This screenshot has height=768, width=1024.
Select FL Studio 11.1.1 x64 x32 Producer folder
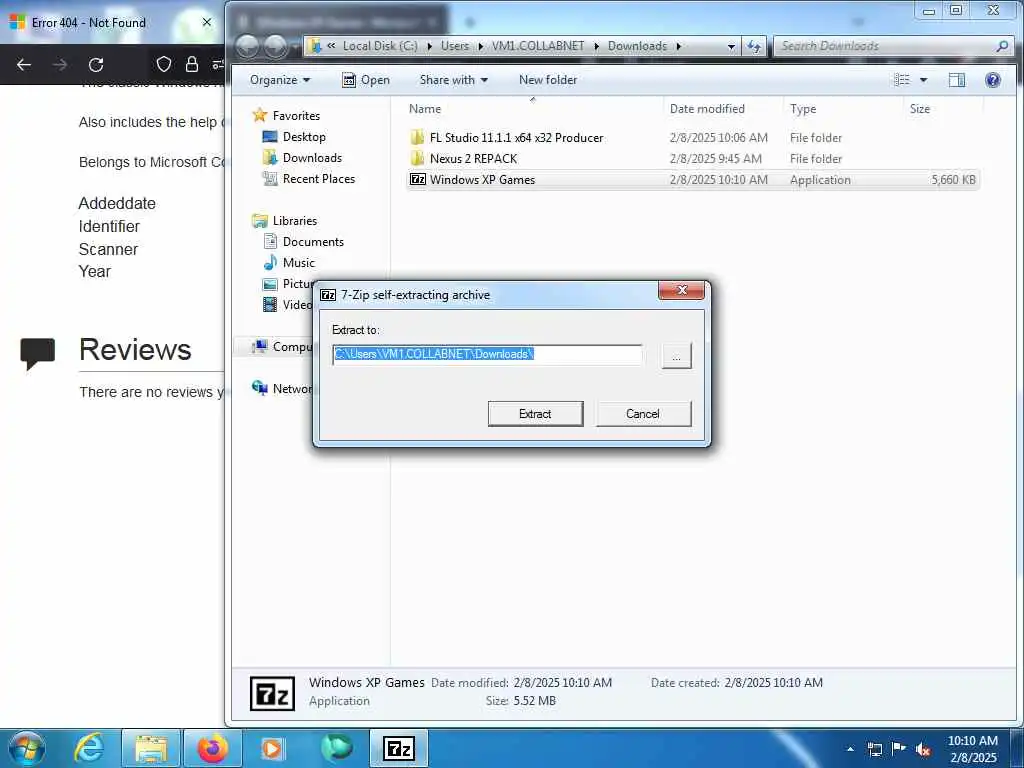[516, 138]
